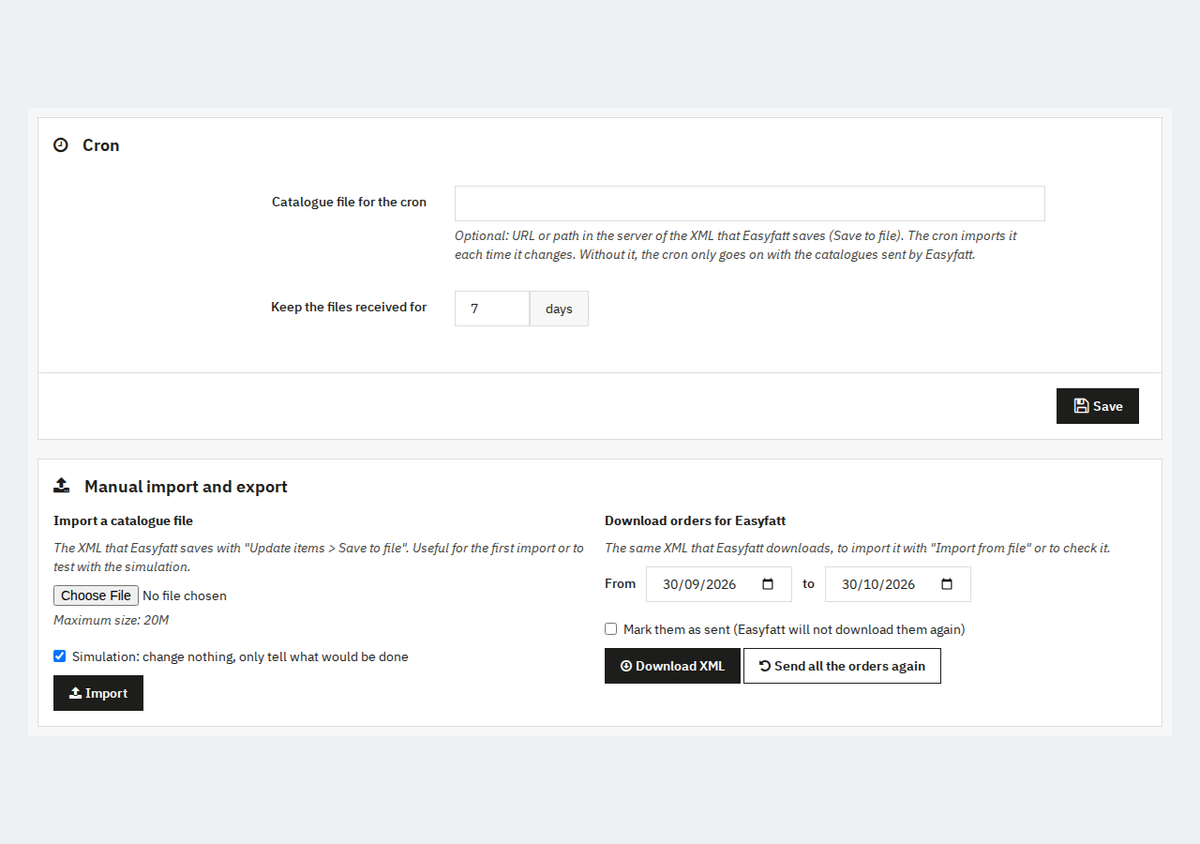Image resolution: width=1200 pixels, height=844 pixels.
Task: Click Send all the orders again
Action: tap(842, 666)
